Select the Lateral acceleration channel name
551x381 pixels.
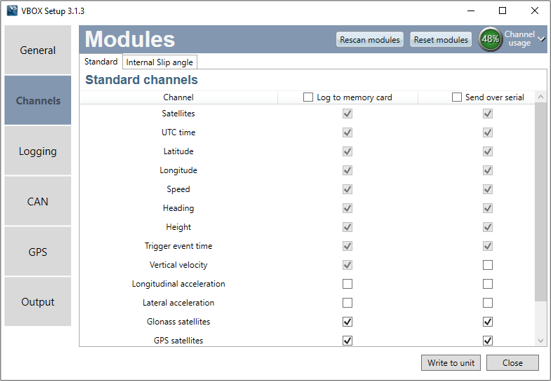click(x=178, y=303)
